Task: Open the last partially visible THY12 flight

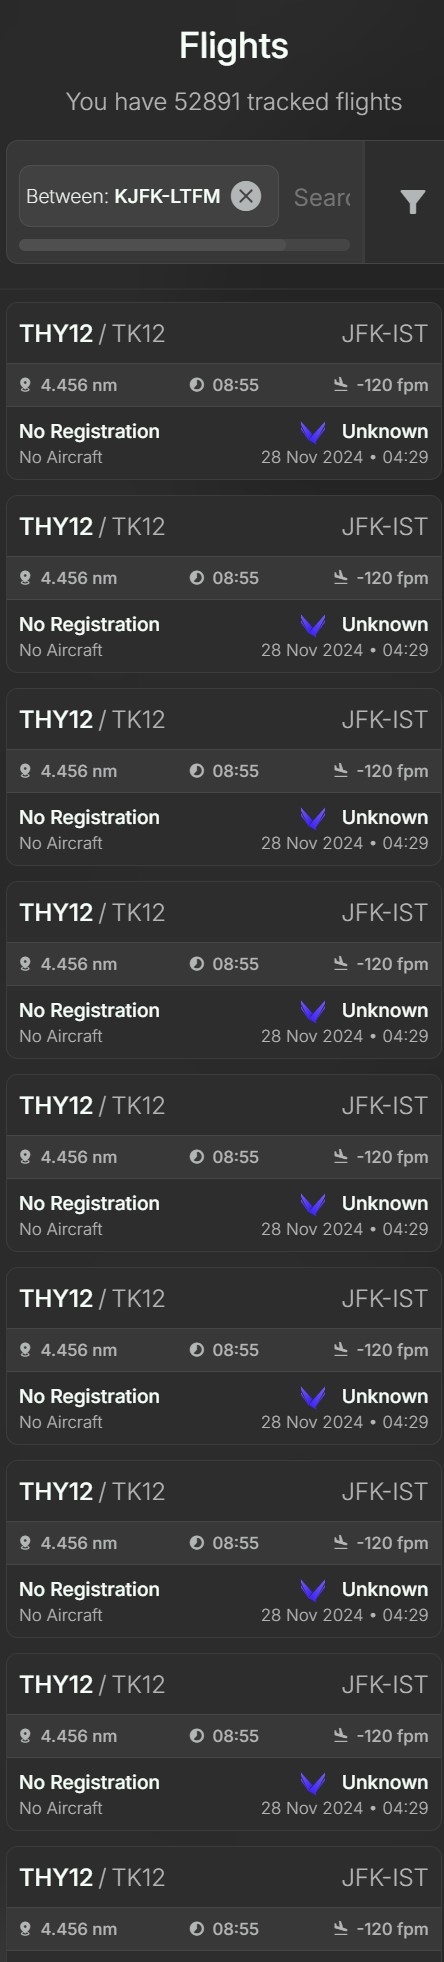Action: pos(224,1905)
